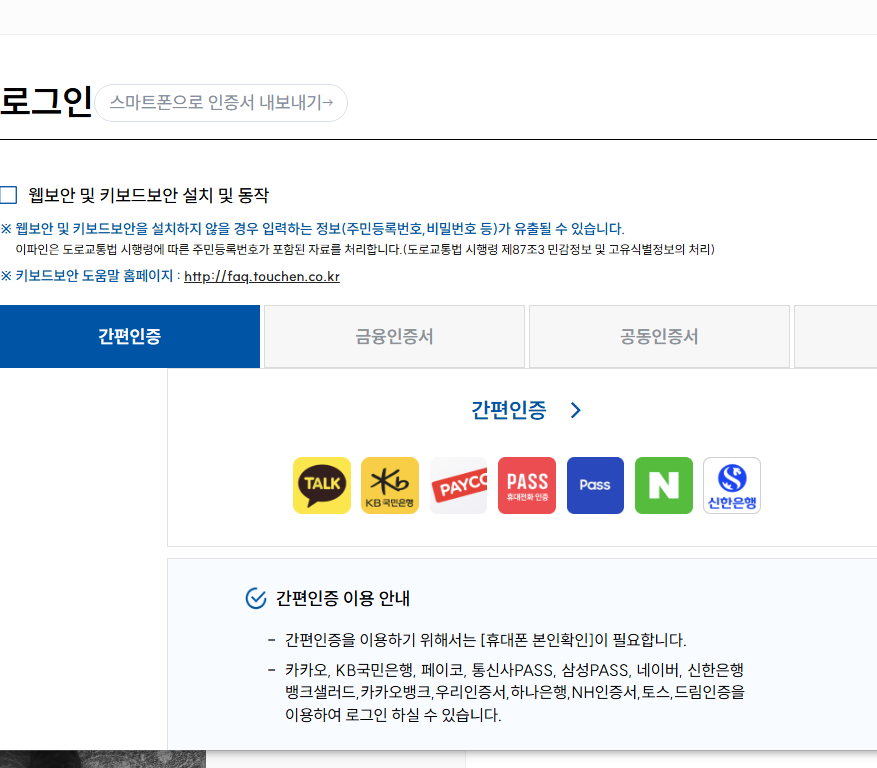
Task: Select the green Naver N icon
Action: coord(663,485)
